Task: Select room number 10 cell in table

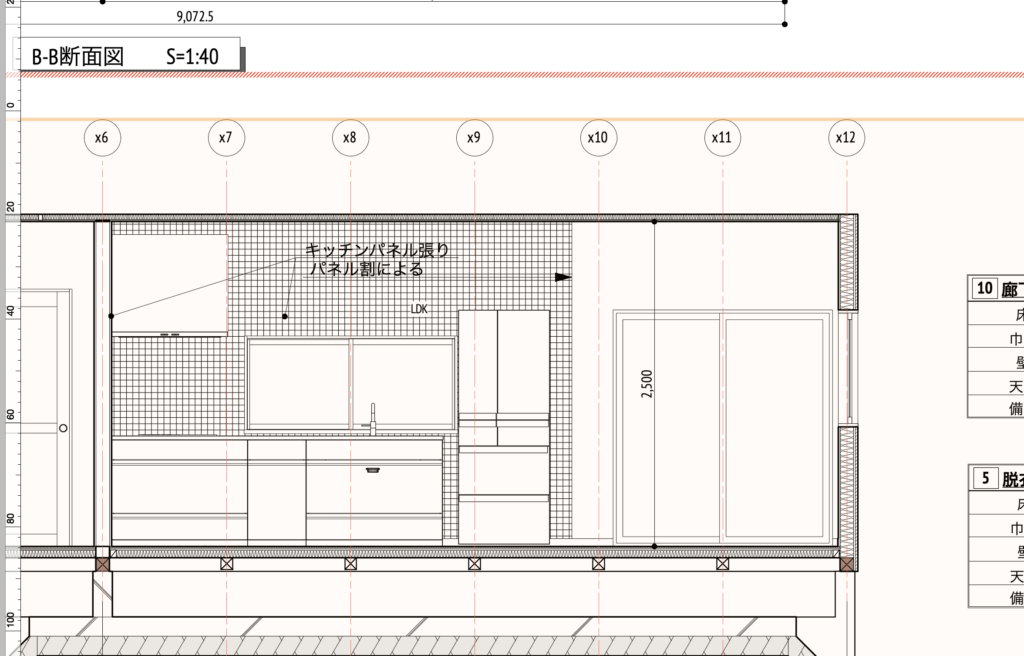Action: [x=984, y=289]
